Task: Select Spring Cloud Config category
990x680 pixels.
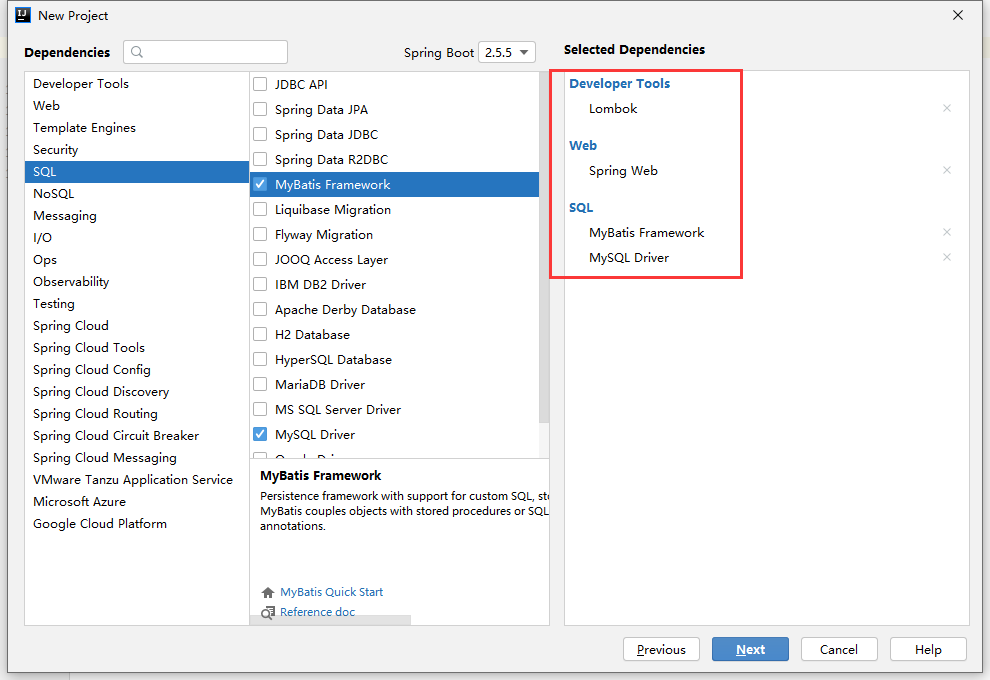Action: point(137,370)
